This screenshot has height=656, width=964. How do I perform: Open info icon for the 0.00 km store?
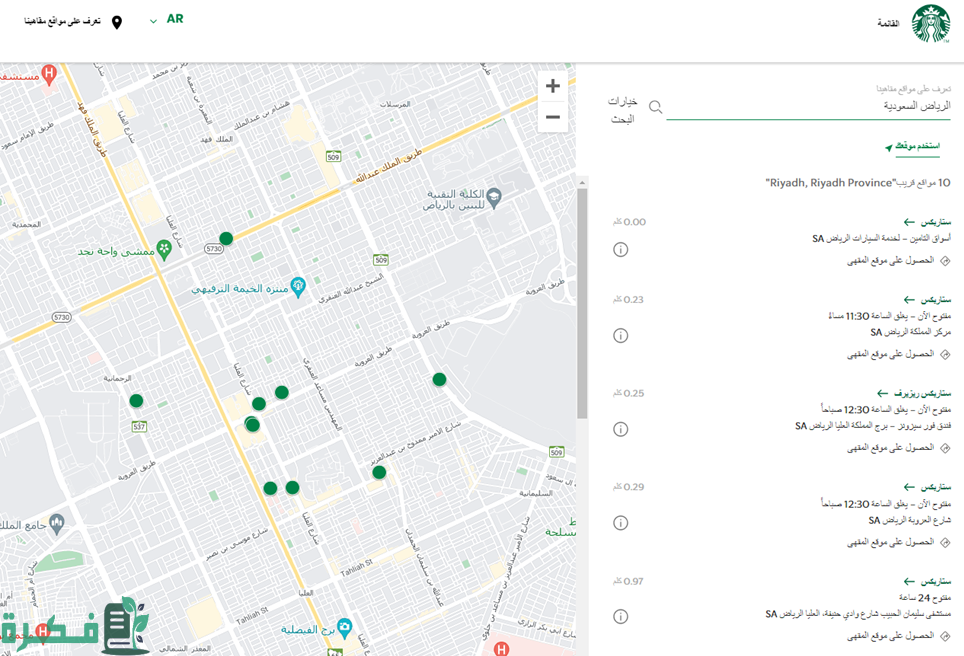click(620, 249)
